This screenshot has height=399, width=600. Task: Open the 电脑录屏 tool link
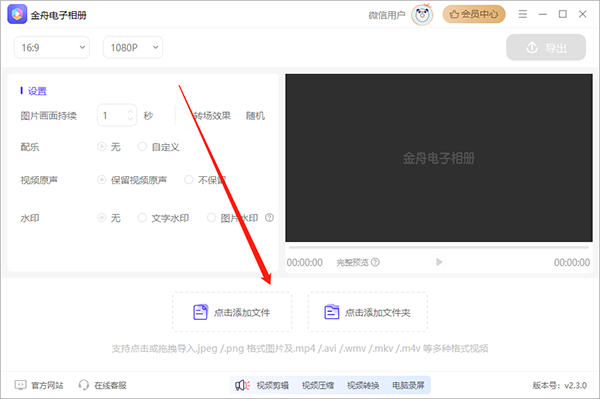[x=408, y=385]
